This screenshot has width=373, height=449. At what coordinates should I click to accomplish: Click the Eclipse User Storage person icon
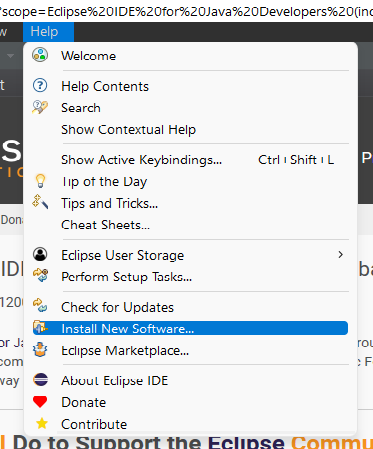point(40,254)
